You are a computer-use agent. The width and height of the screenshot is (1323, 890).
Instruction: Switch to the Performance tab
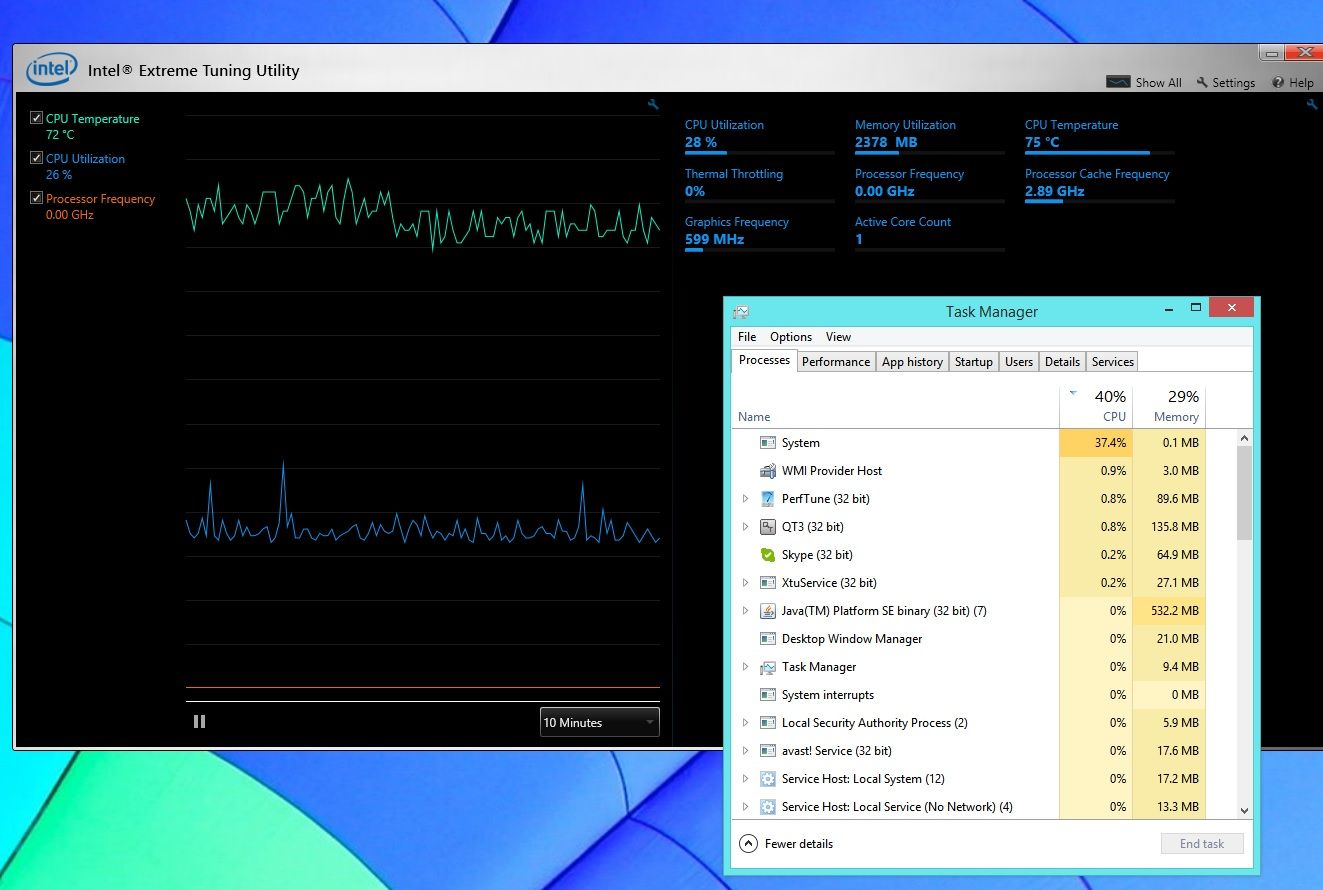click(836, 362)
